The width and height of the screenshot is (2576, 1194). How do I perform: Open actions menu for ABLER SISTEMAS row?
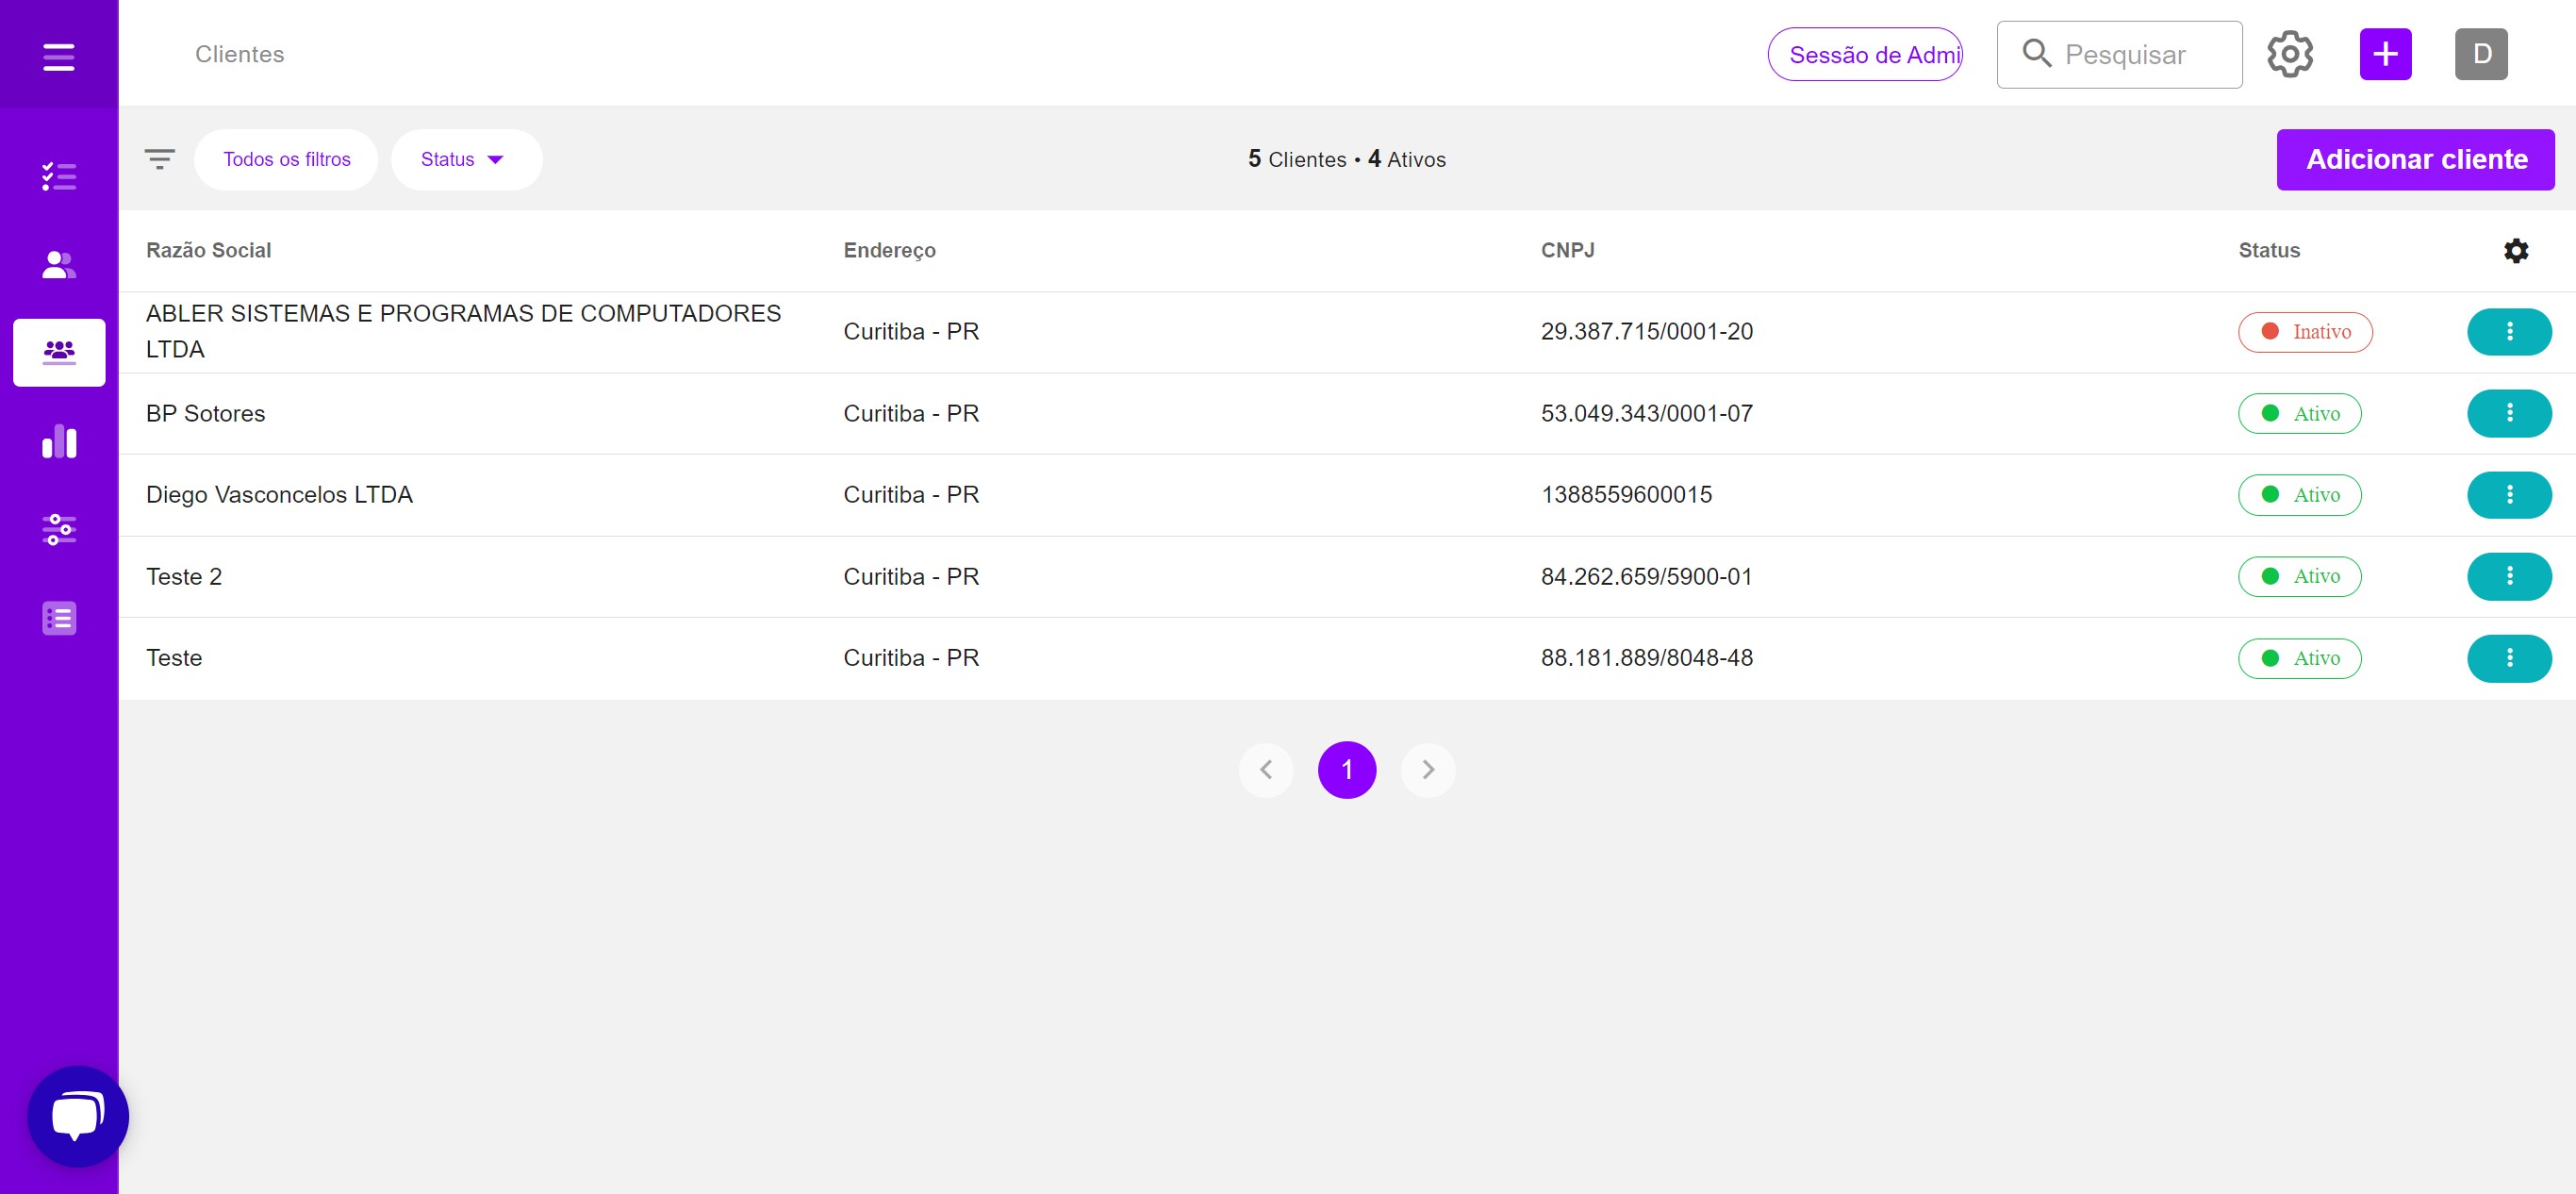2509,331
